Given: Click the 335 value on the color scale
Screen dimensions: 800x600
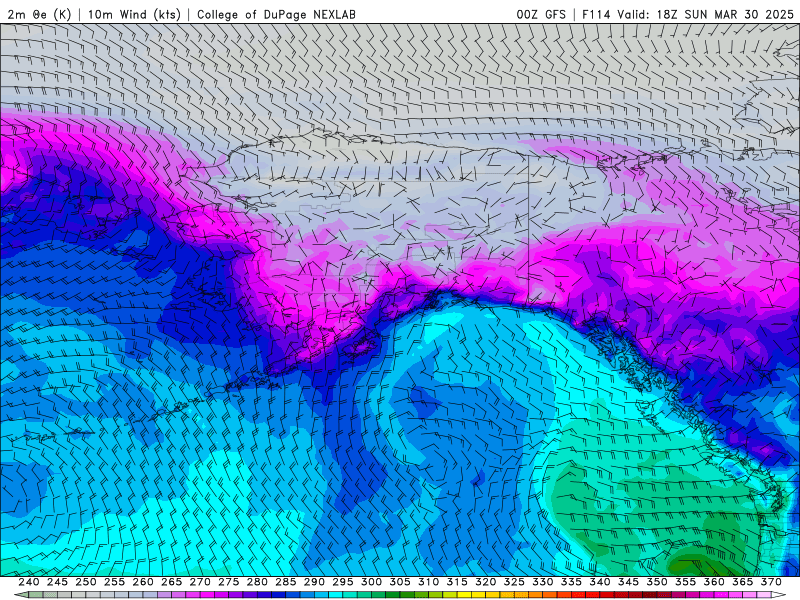Looking at the screenshot, I should (571, 582).
